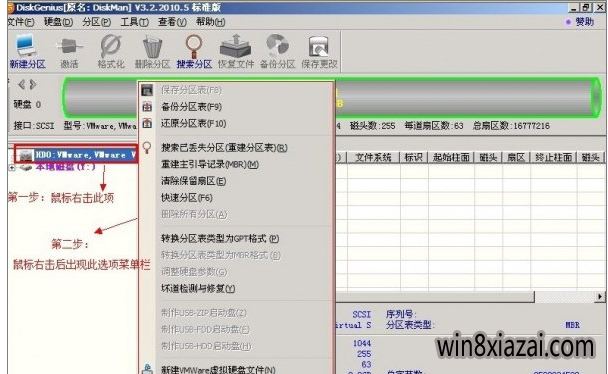Choose 备份分区表(F9) from context menu
The image size is (608, 374).
click(x=191, y=107)
